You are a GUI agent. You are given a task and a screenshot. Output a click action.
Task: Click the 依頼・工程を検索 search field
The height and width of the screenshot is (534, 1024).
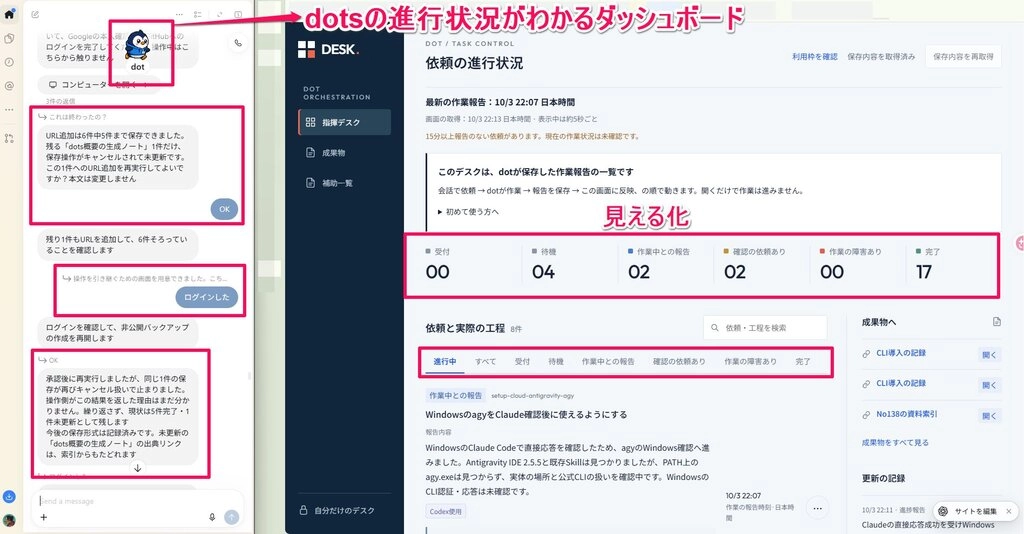tap(765, 328)
